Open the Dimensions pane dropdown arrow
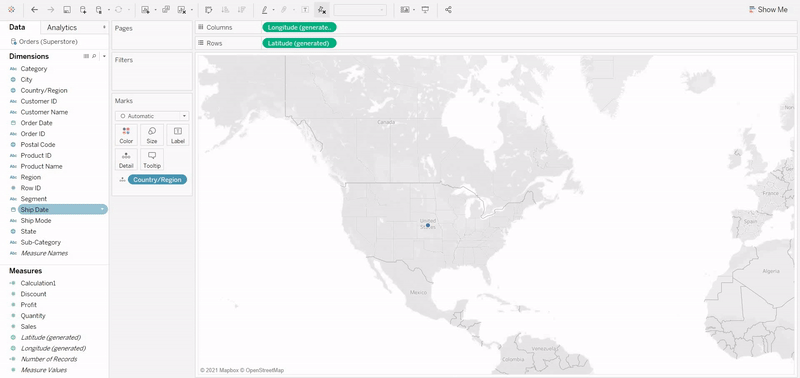Screen dimensions: 800x378 pos(104,56)
